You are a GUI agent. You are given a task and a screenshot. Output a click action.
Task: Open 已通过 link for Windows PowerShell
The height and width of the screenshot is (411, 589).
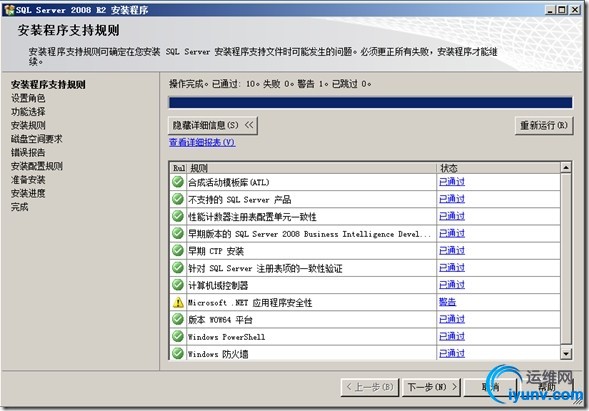[x=452, y=336]
